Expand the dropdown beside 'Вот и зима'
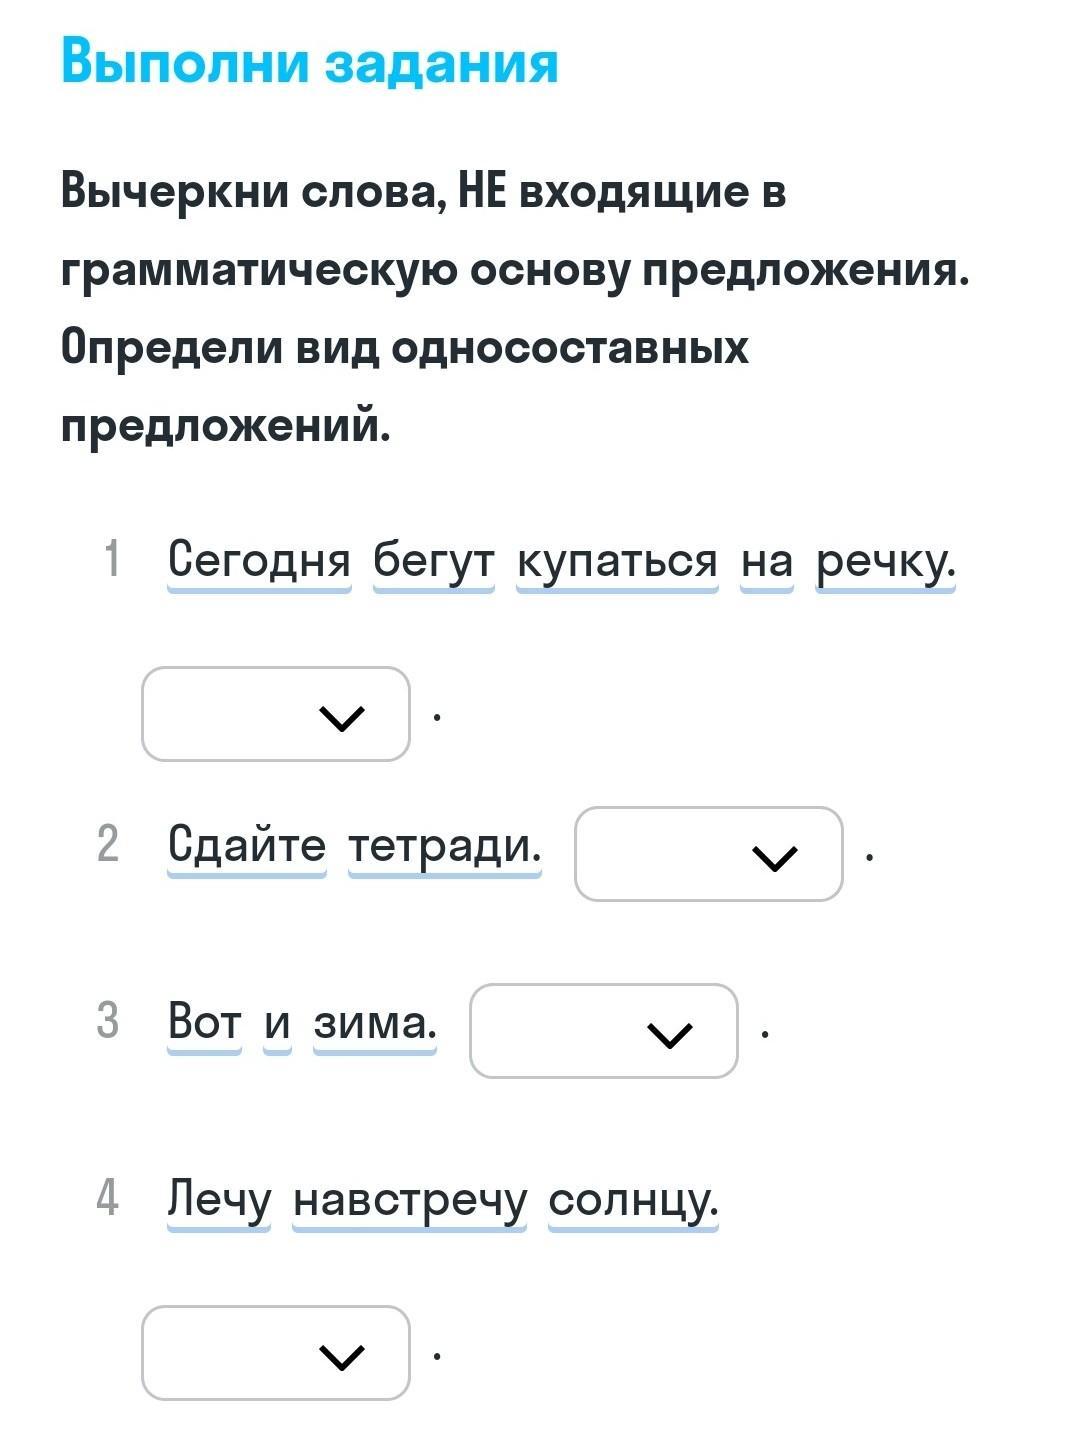The height and width of the screenshot is (1450, 1080). point(603,1031)
